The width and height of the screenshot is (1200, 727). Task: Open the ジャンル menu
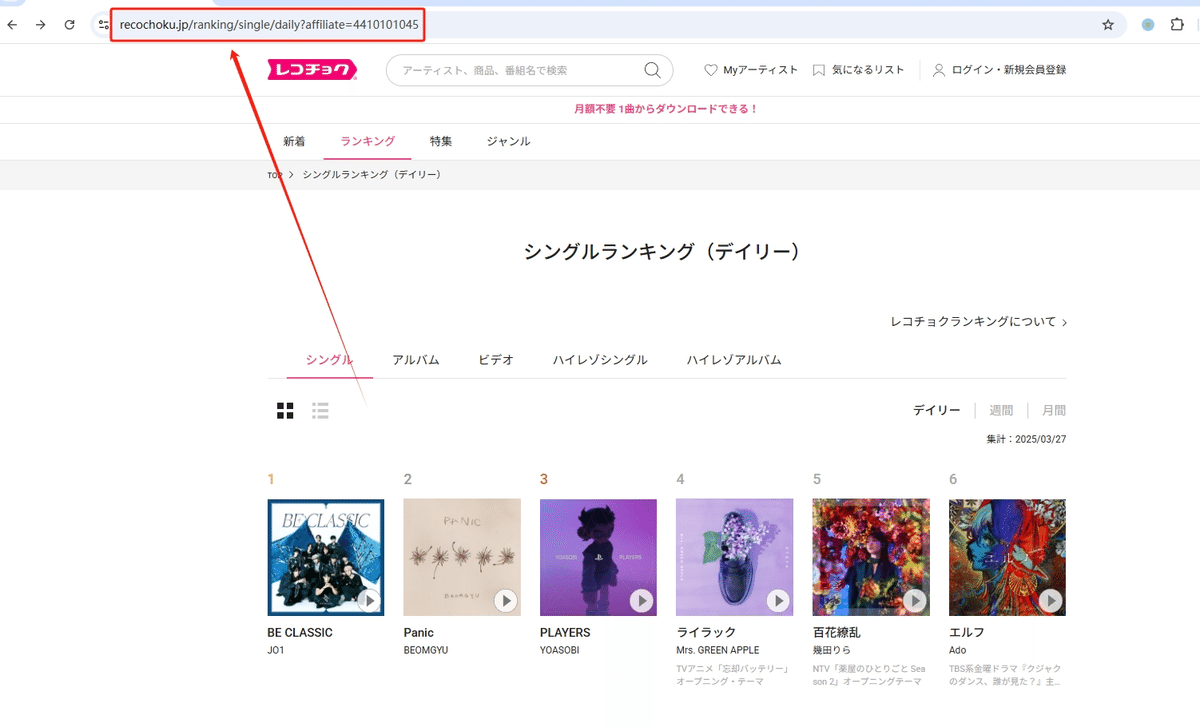pos(508,141)
